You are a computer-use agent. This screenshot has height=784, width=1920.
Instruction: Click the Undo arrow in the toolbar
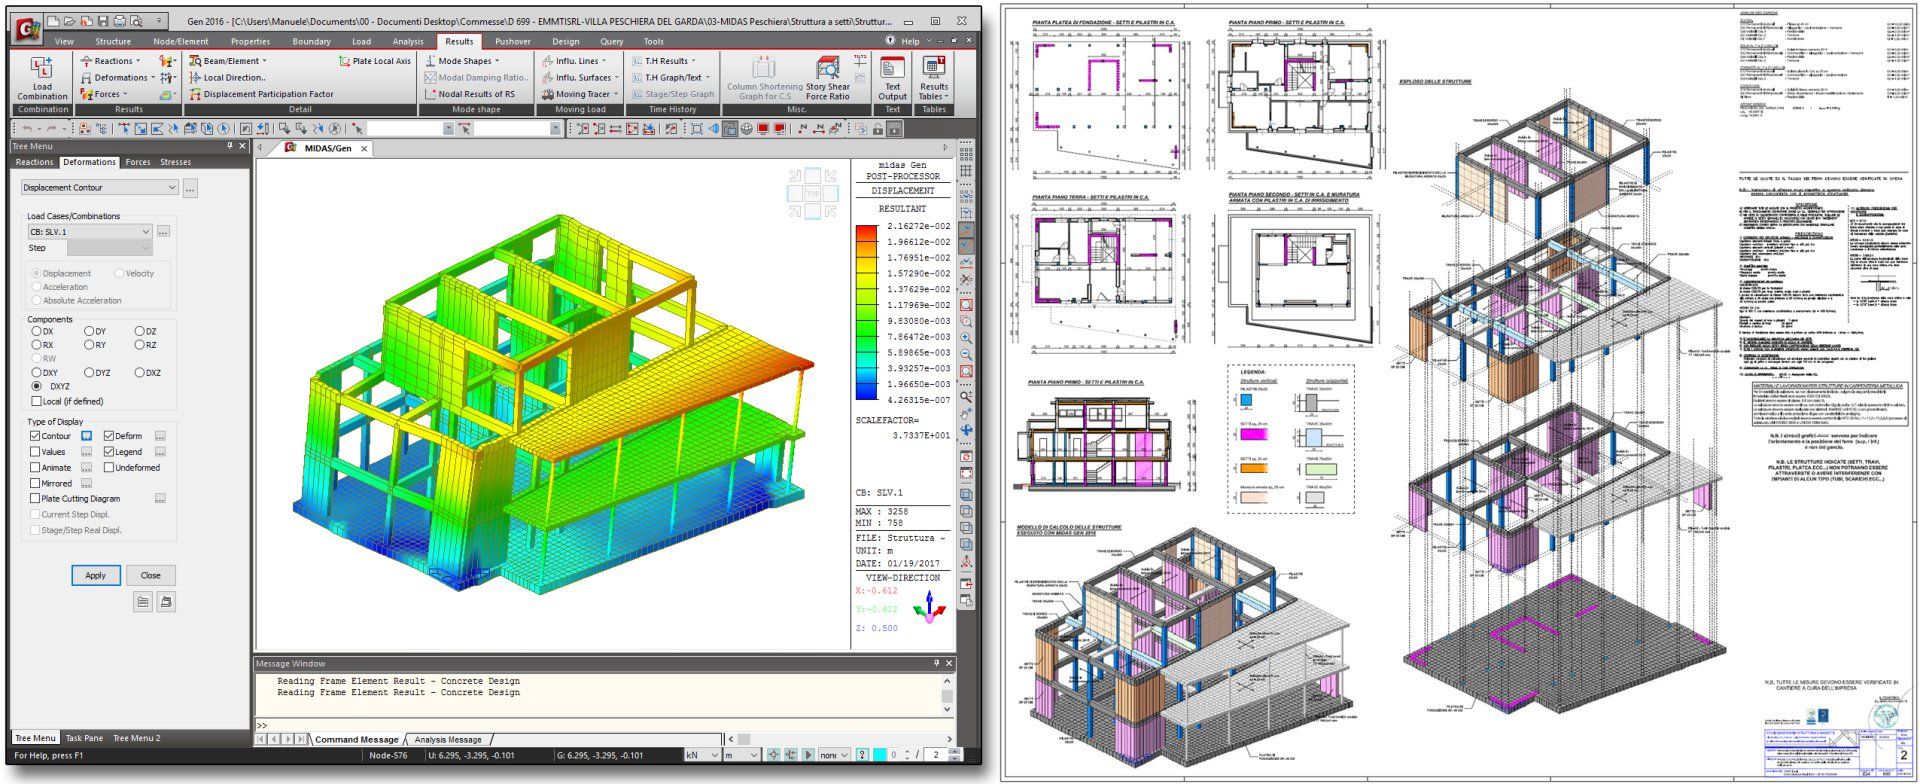click(27, 129)
